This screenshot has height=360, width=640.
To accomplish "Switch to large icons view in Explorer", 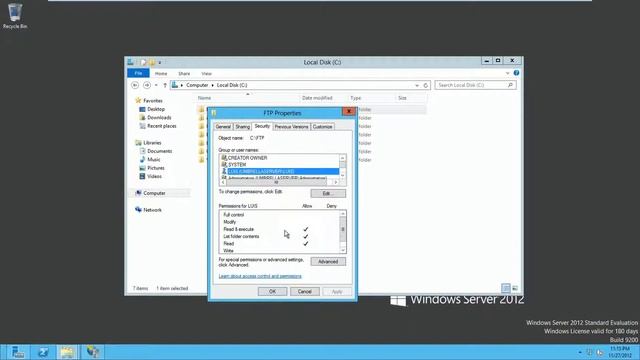I will click(x=515, y=288).
